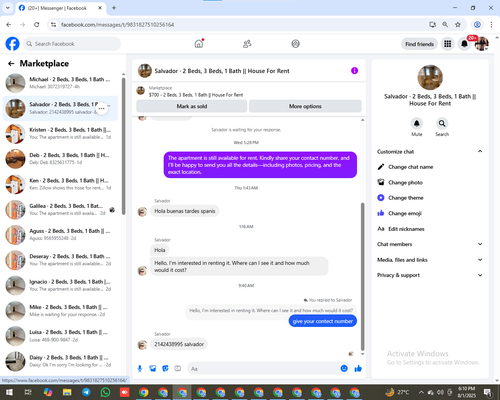Reload the page
Image resolution: width=500 pixels, height=400 pixels.
click(x=37, y=24)
